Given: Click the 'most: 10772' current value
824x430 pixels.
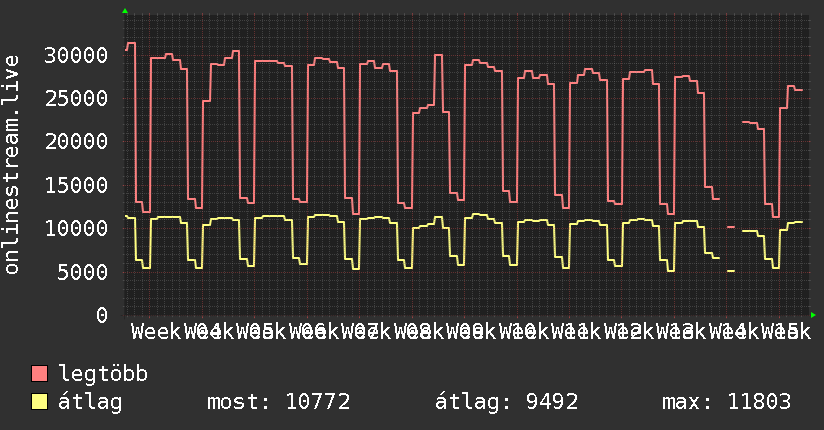Looking at the screenshot, I should [279, 402].
